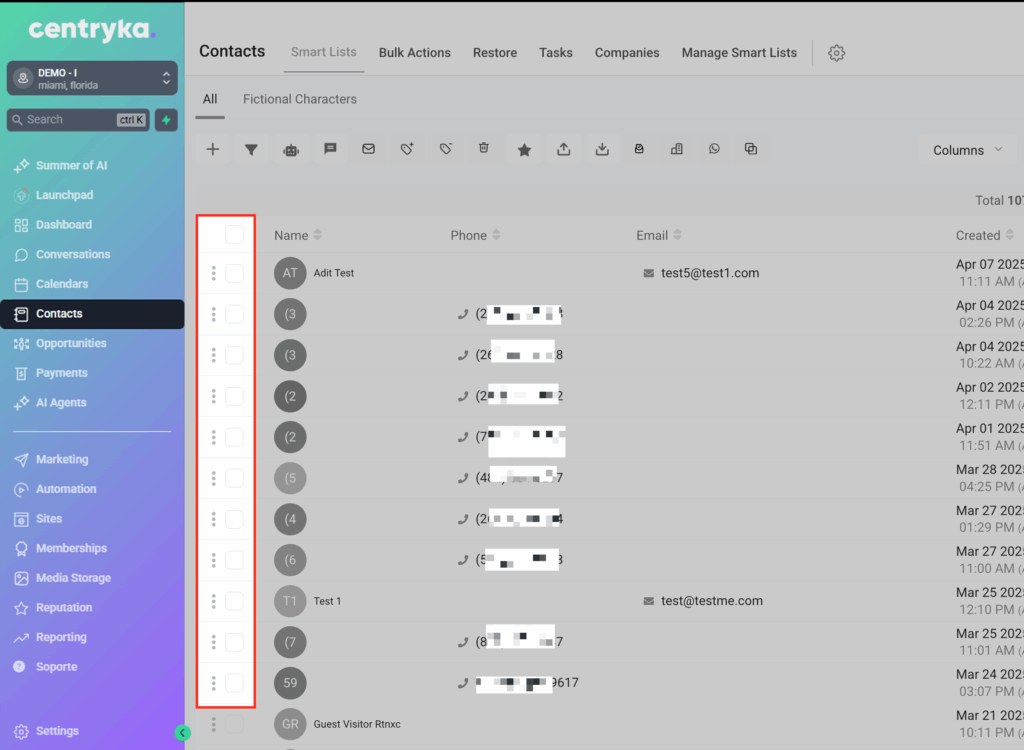Viewport: 1024px width, 750px height.
Task: Sort contacts by the Name column
Action: point(298,236)
